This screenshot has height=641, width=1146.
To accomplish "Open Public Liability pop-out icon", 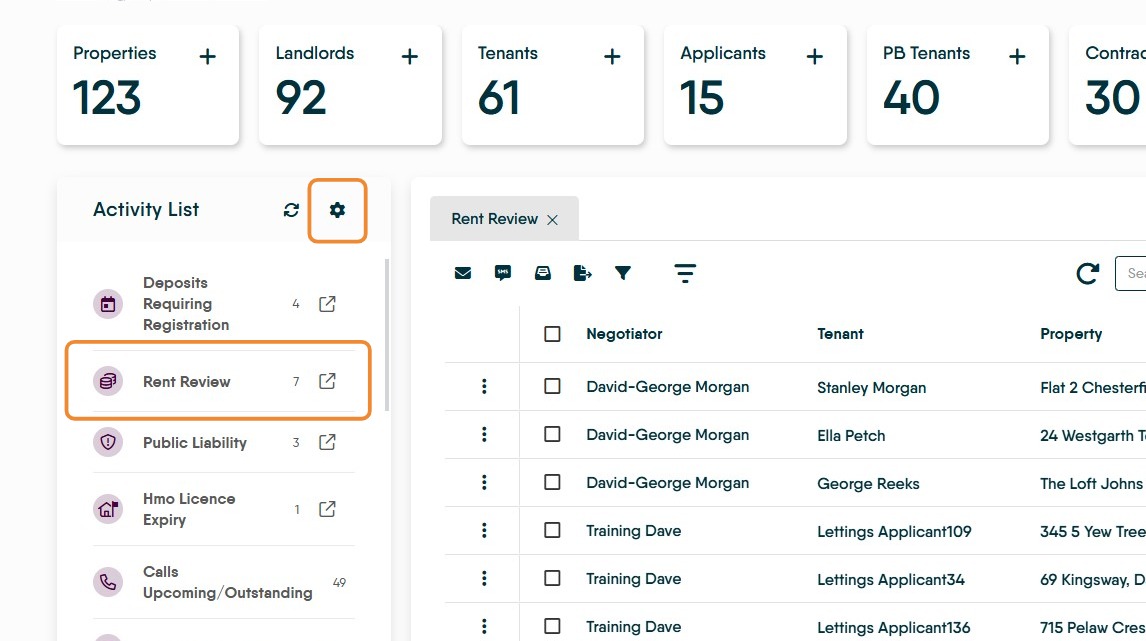I will (327, 442).
